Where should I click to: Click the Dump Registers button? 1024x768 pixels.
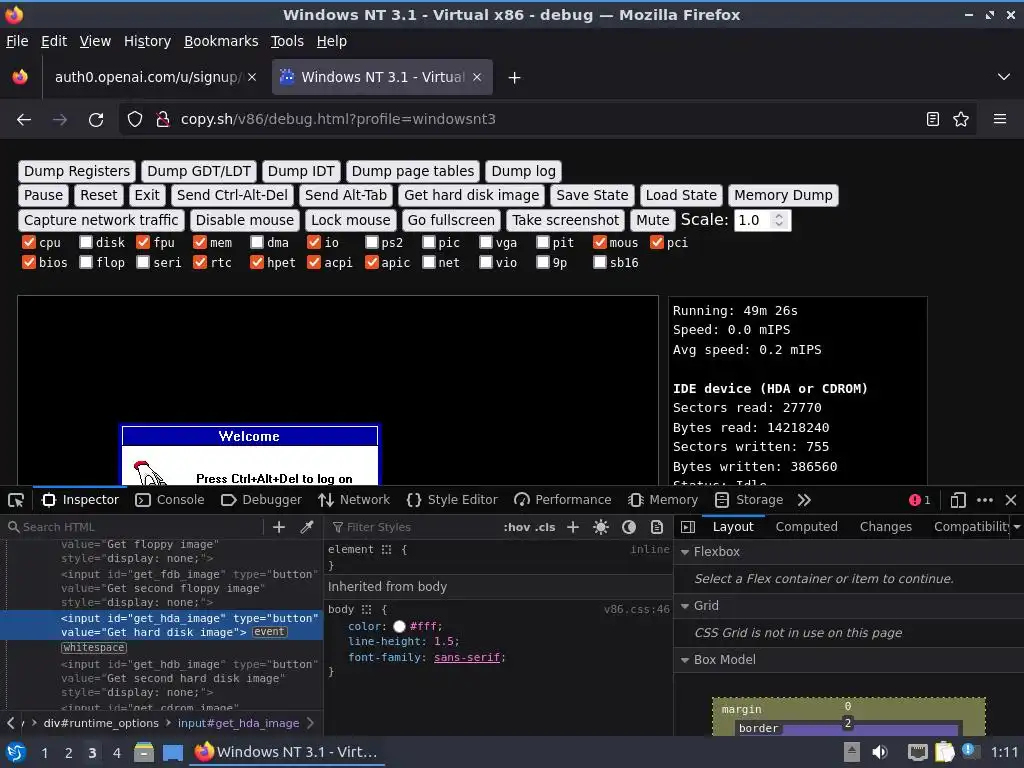(77, 171)
